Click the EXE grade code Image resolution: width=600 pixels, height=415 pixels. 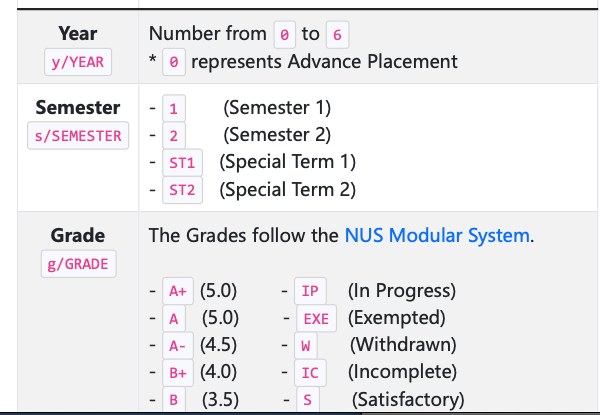tap(316, 318)
